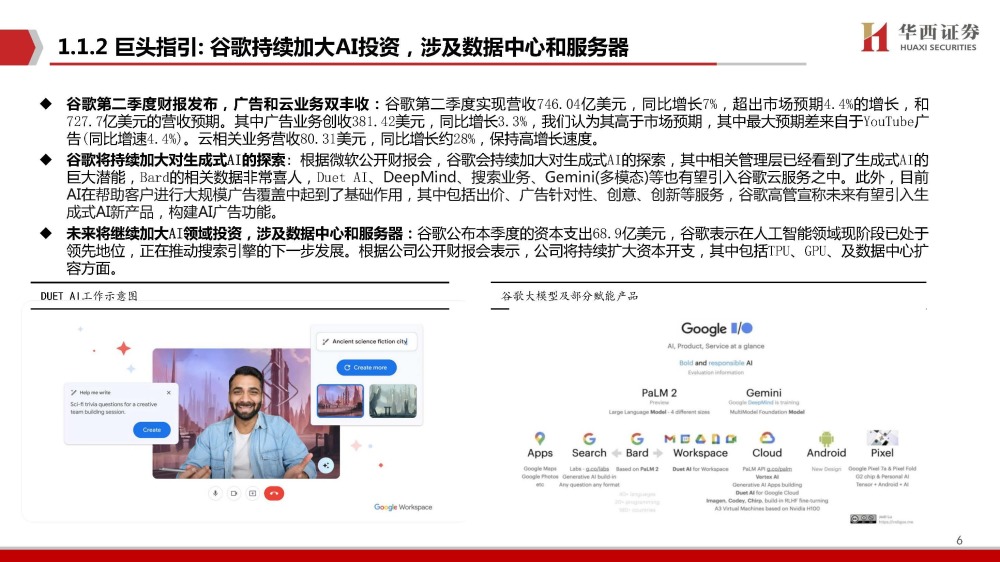Click the Pixel phone image
The image size is (1000, 562).
pos(882,438)
